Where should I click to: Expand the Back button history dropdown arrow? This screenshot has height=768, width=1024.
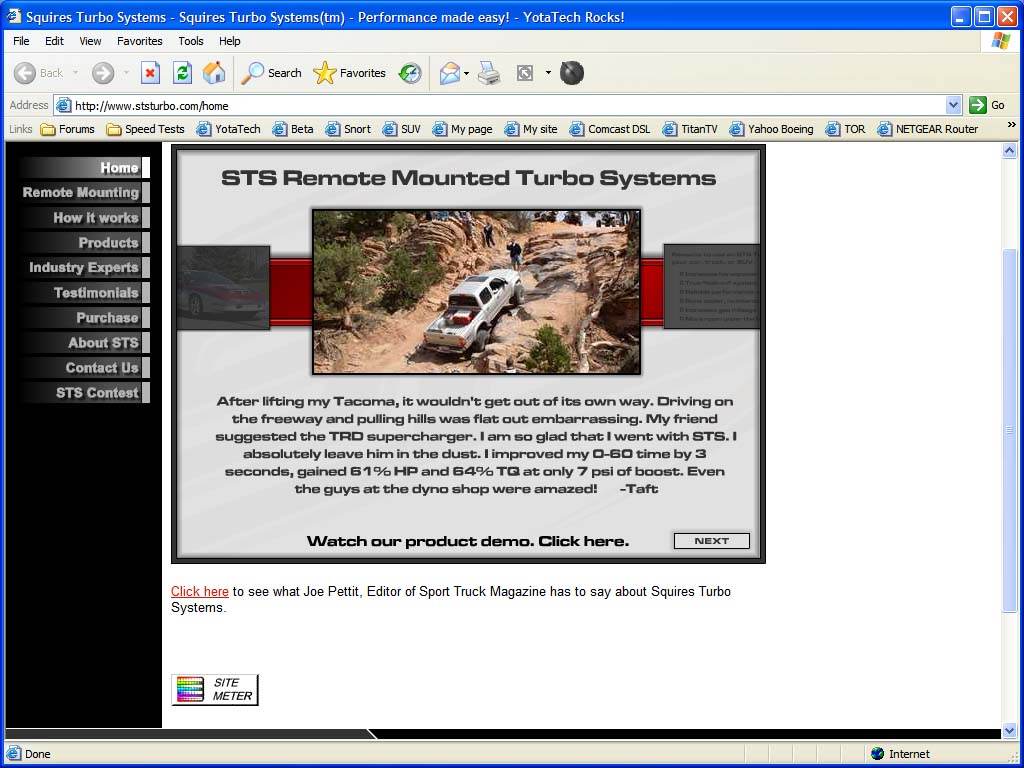click(76, 73)
